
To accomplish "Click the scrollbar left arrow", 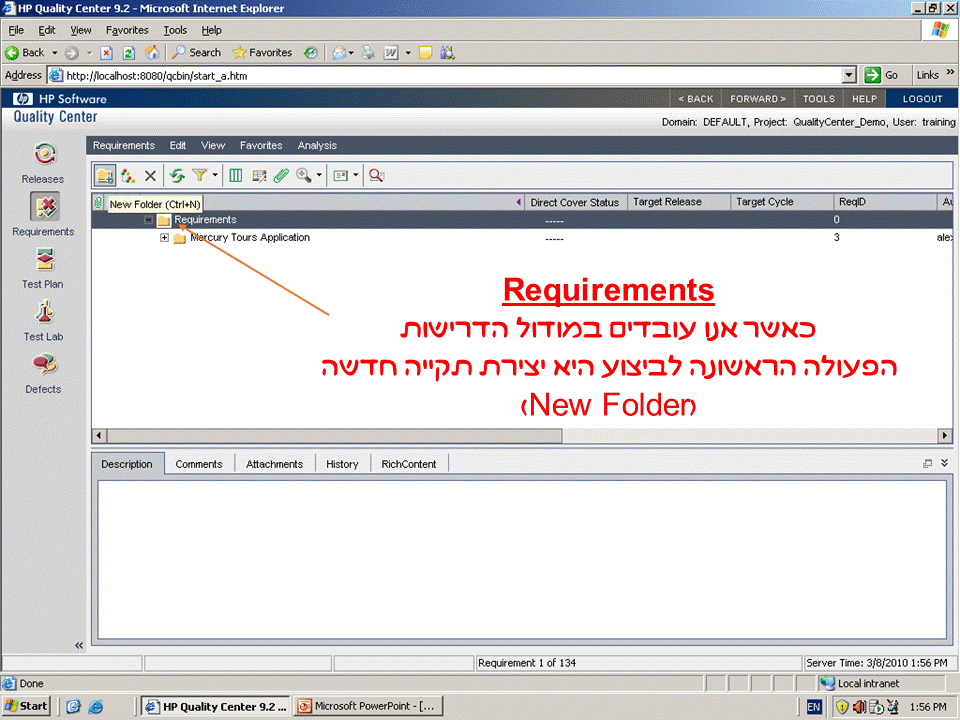I will [99, 436].
